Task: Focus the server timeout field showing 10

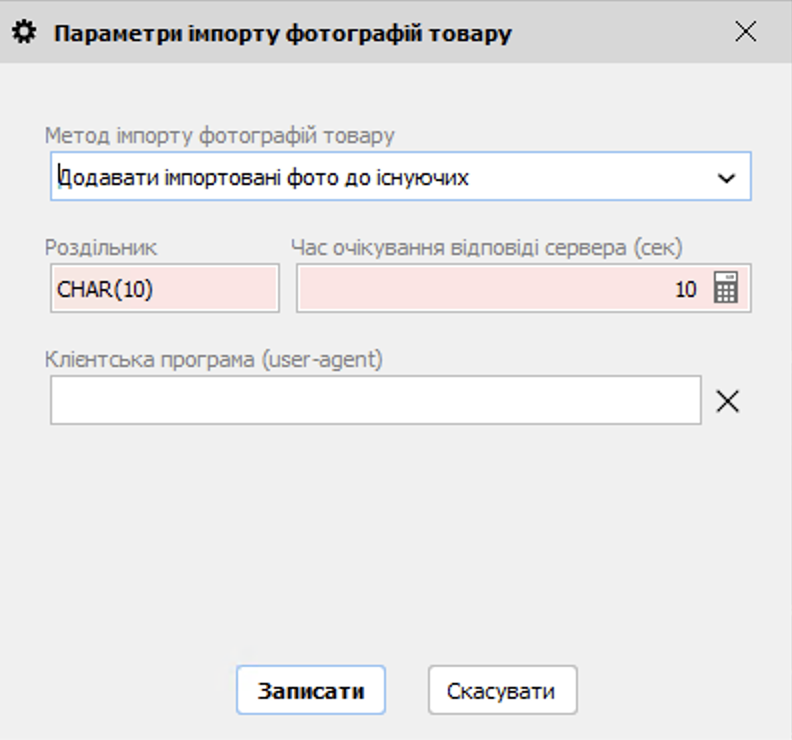Action: point(500,289)
